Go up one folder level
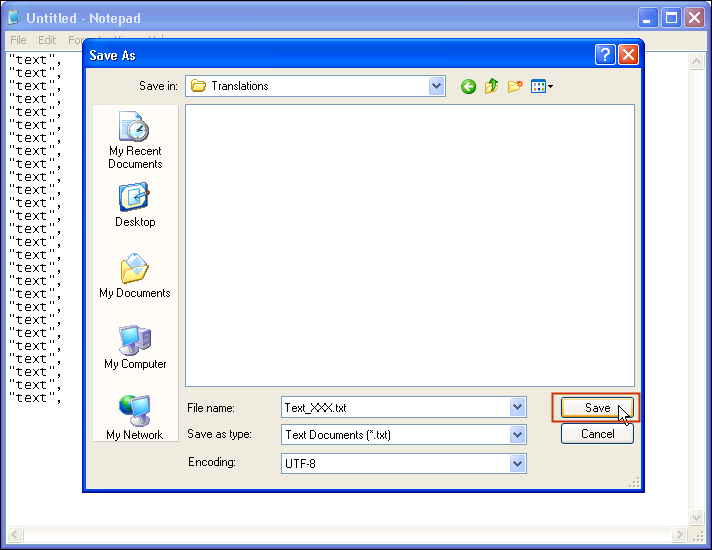 pos(491,87)
